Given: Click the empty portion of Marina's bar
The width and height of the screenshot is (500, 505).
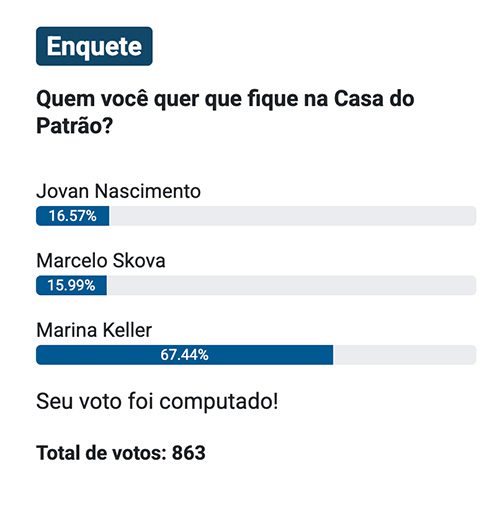Looking at the screenshot, I should (x=404, y=355).
